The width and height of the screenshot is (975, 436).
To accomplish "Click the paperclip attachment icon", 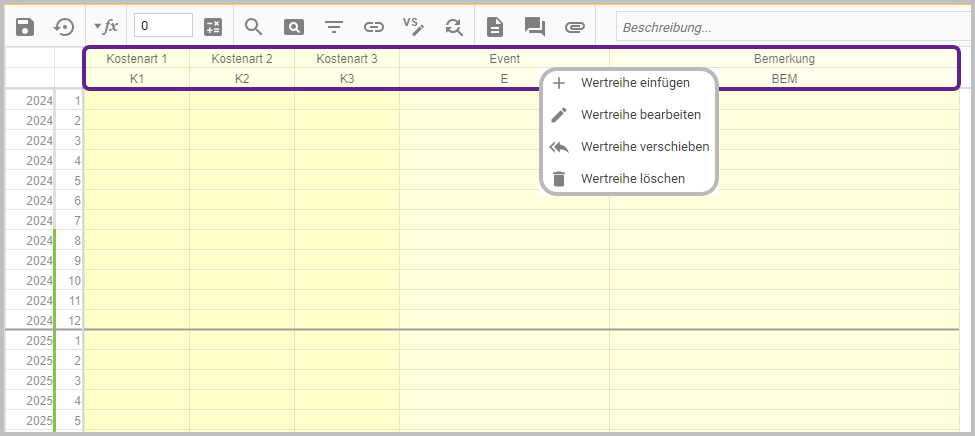I will point(574,27).
